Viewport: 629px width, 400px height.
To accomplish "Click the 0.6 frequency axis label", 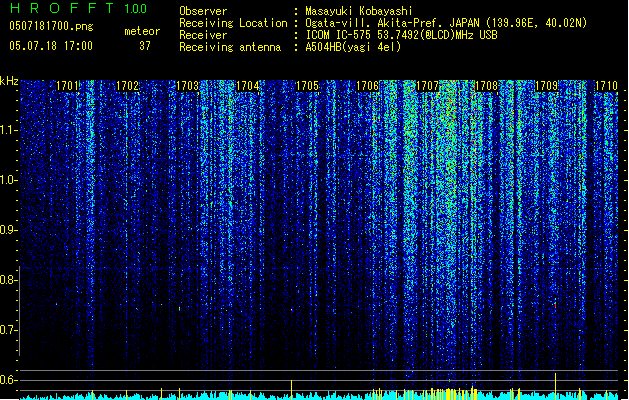I will pyautogui.click(x=8, y=380).
